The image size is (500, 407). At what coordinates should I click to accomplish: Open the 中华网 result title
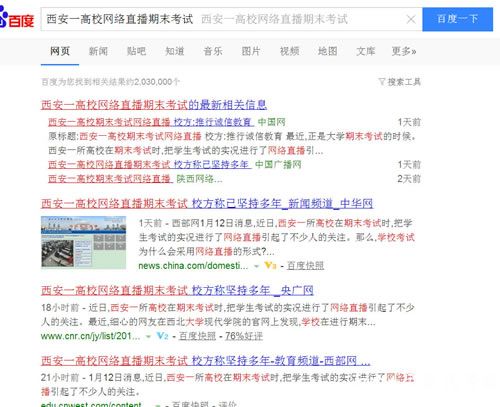point(207,203)
